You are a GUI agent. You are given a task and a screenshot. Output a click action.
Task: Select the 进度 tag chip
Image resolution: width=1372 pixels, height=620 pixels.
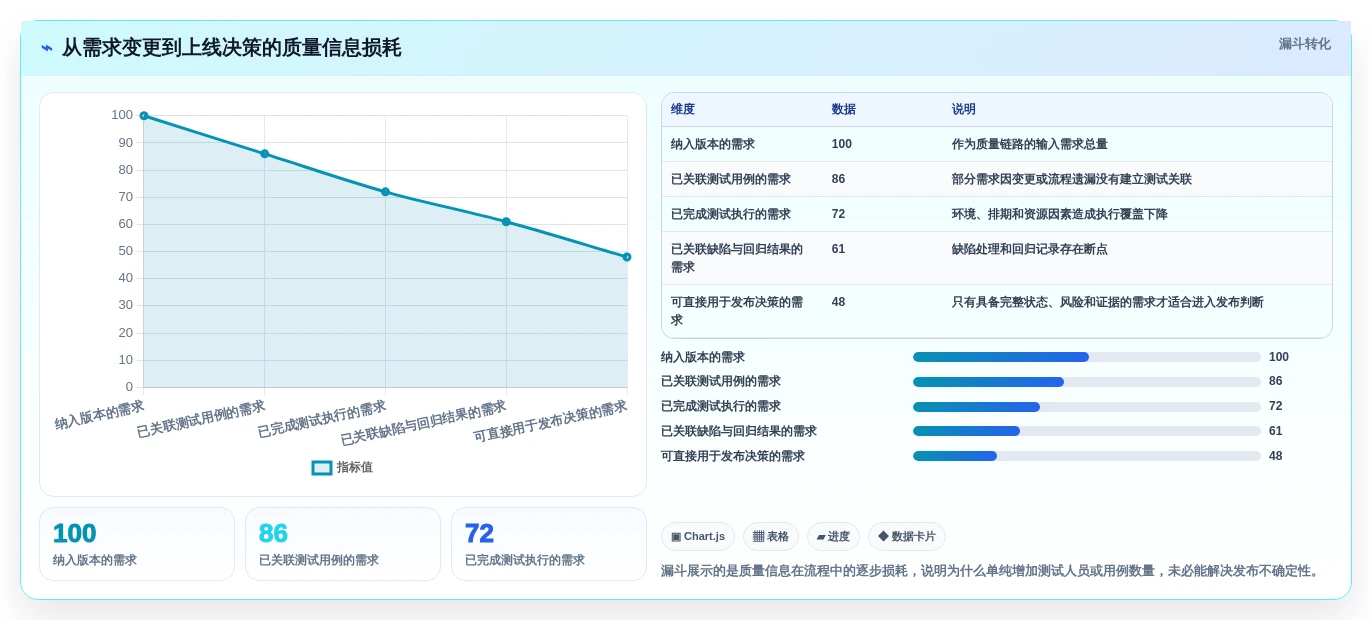[833, 537]
